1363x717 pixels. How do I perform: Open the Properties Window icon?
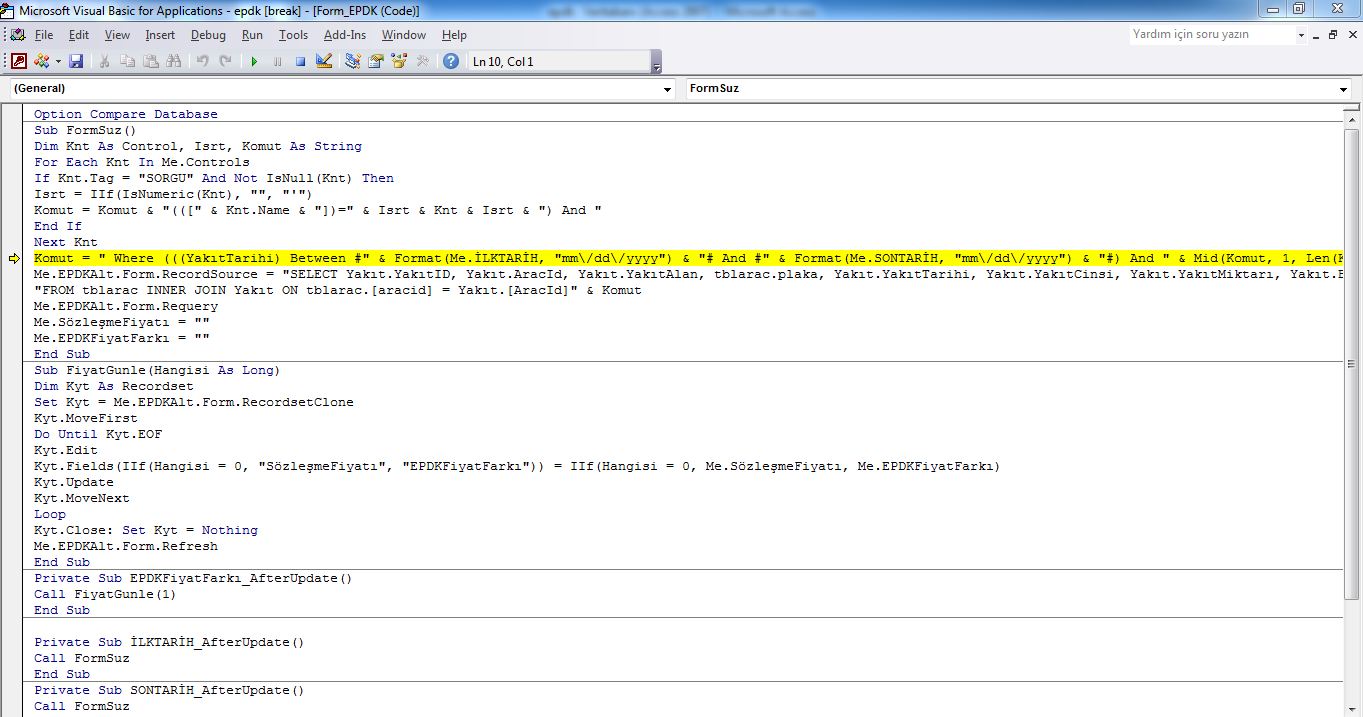click(x=376, y=61)
